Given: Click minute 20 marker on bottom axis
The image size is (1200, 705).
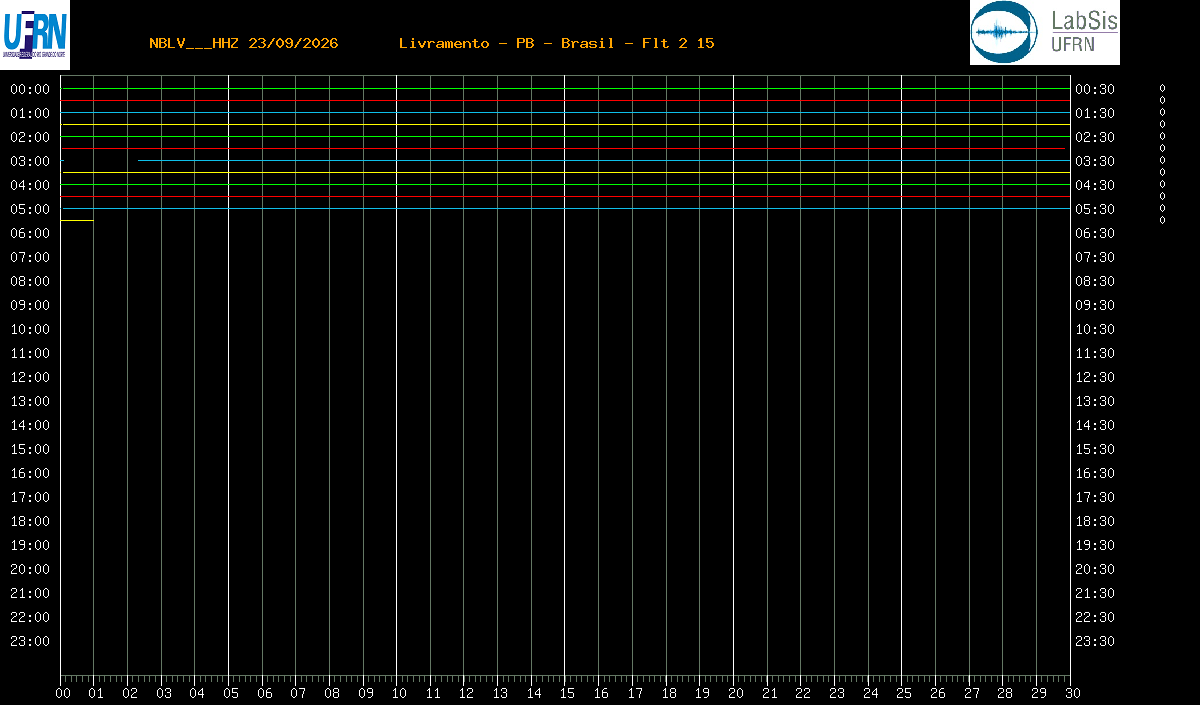Looking at the screenshot, I should (737, 693).
